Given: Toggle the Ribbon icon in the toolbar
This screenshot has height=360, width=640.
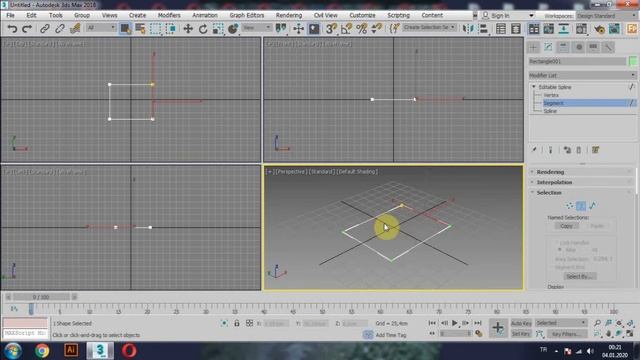Looking at the screenshot, I should [533, 29].
